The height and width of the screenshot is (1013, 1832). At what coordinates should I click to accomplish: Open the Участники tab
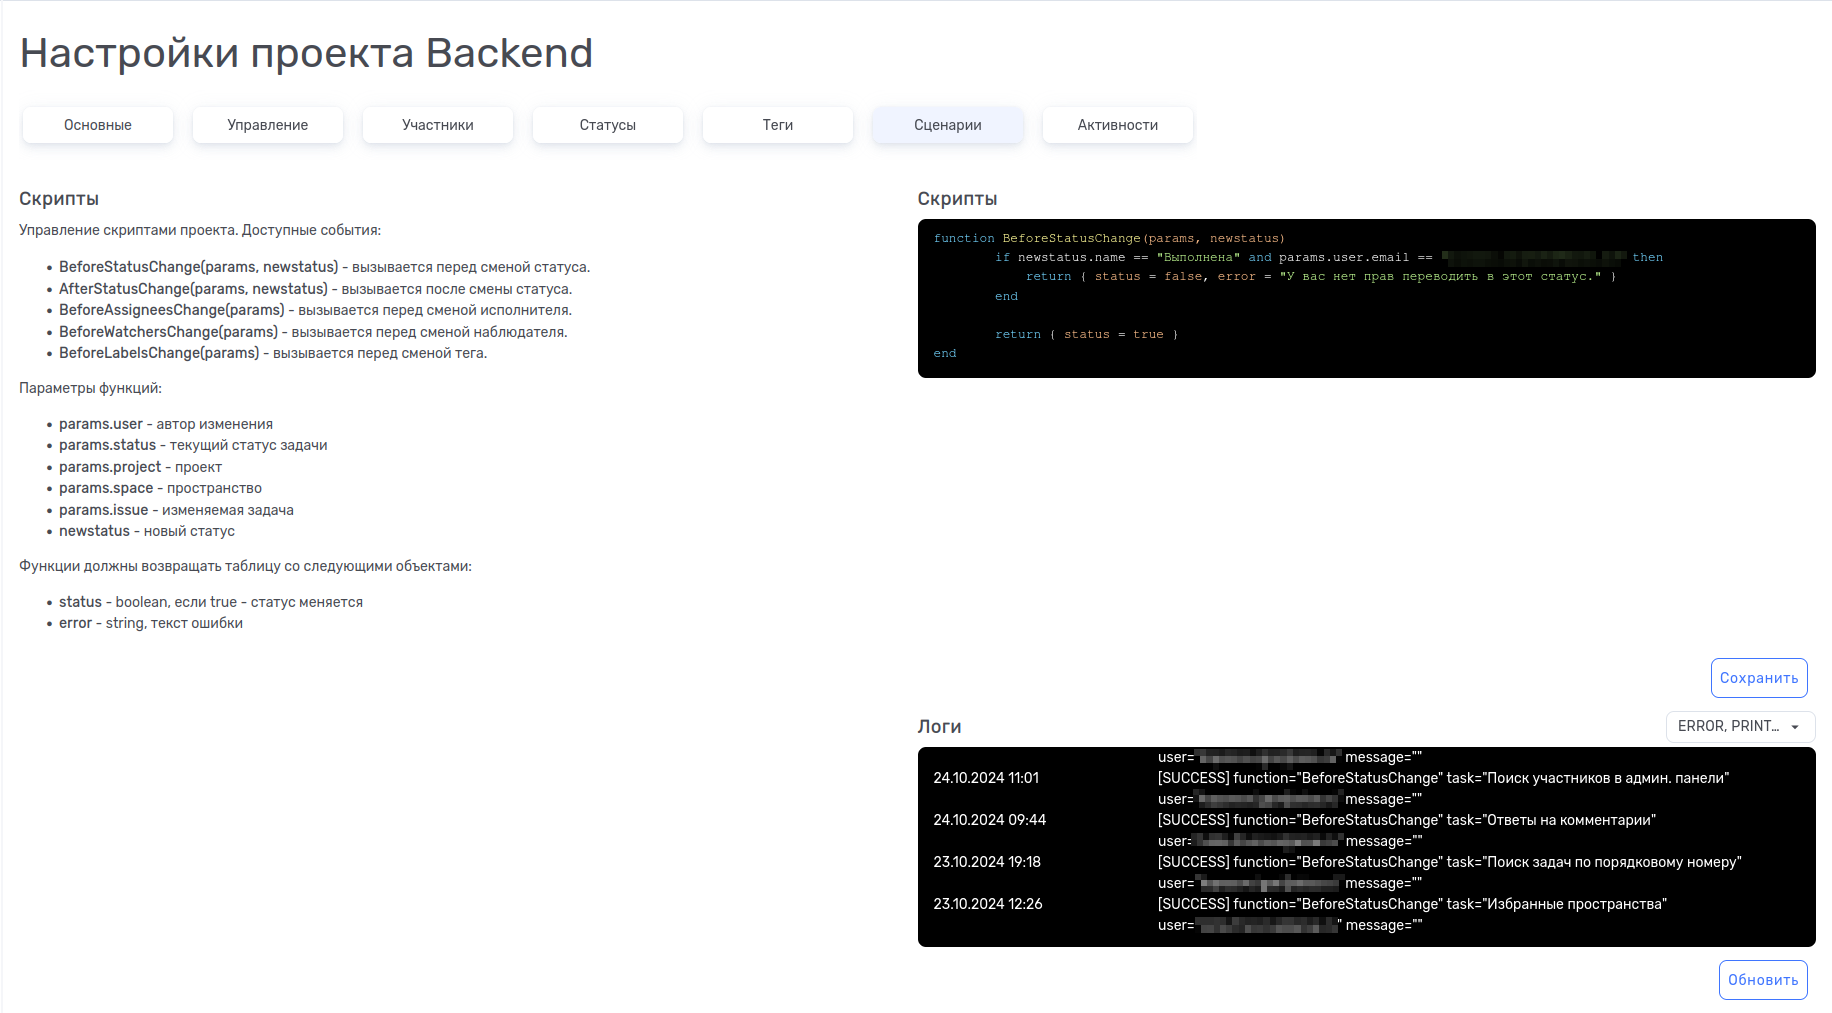pos(438,125)
